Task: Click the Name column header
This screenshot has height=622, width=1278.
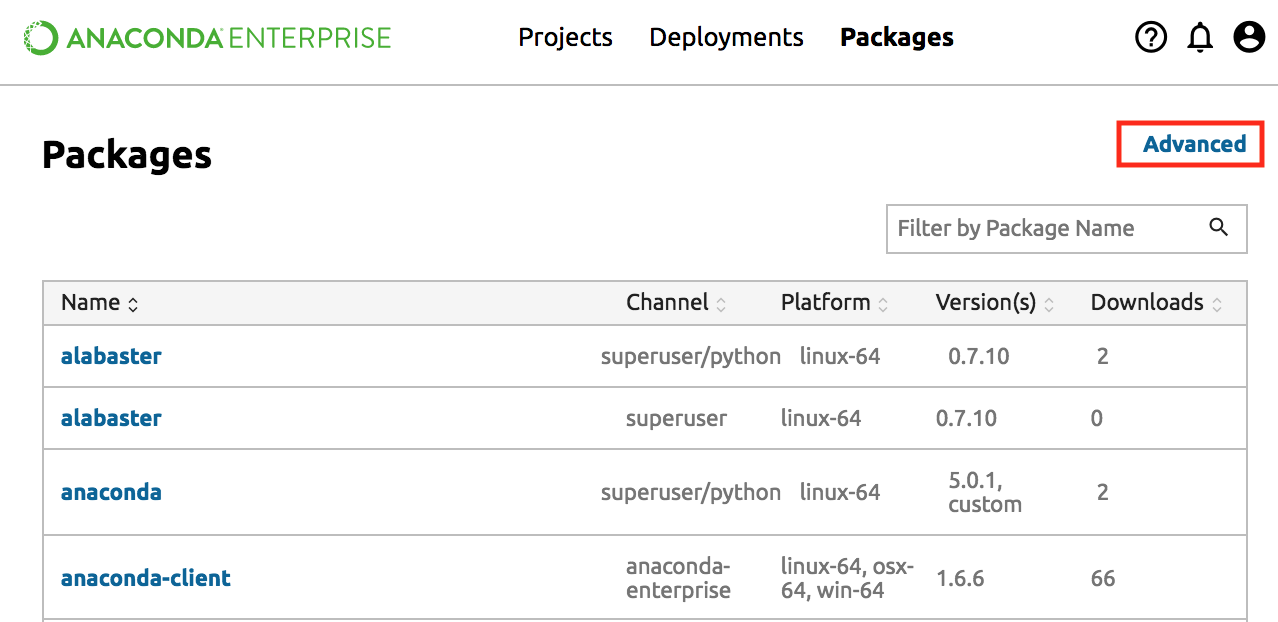Action: coord(90,303)
